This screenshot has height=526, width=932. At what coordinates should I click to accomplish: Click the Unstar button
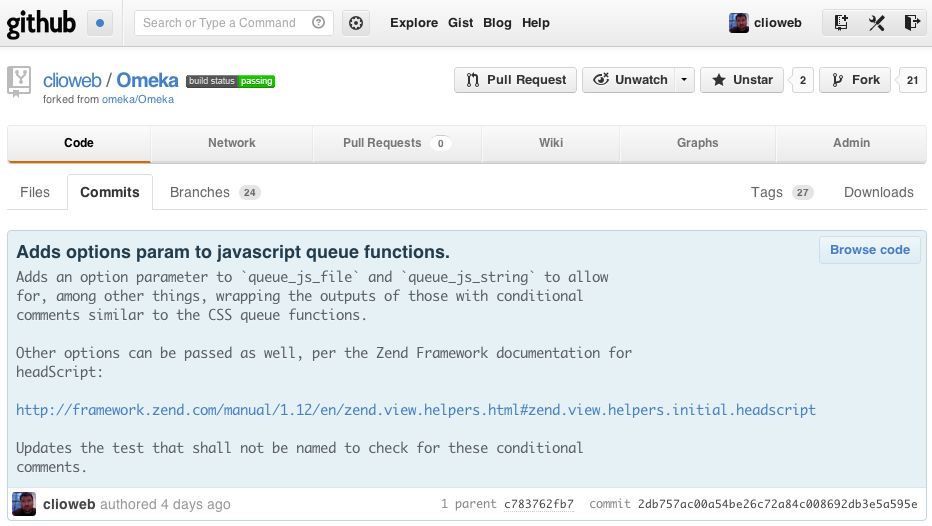click(x=742, y=80)
